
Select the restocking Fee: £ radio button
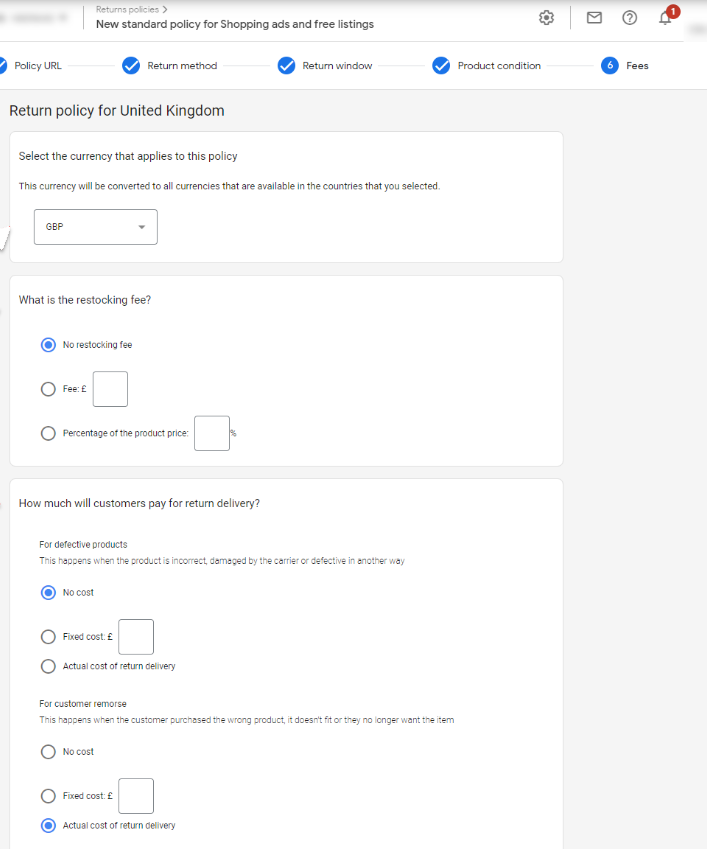(x=48, y=390)
